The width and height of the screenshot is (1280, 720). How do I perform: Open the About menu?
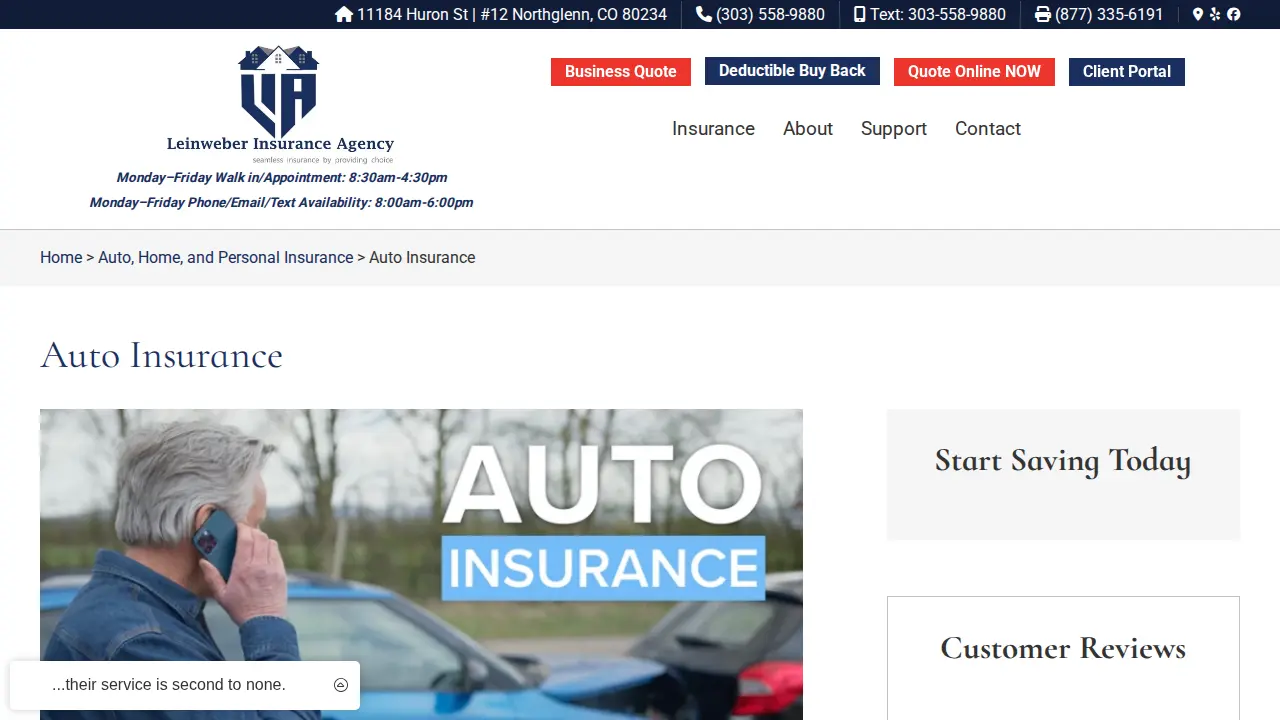click(808, 129)
